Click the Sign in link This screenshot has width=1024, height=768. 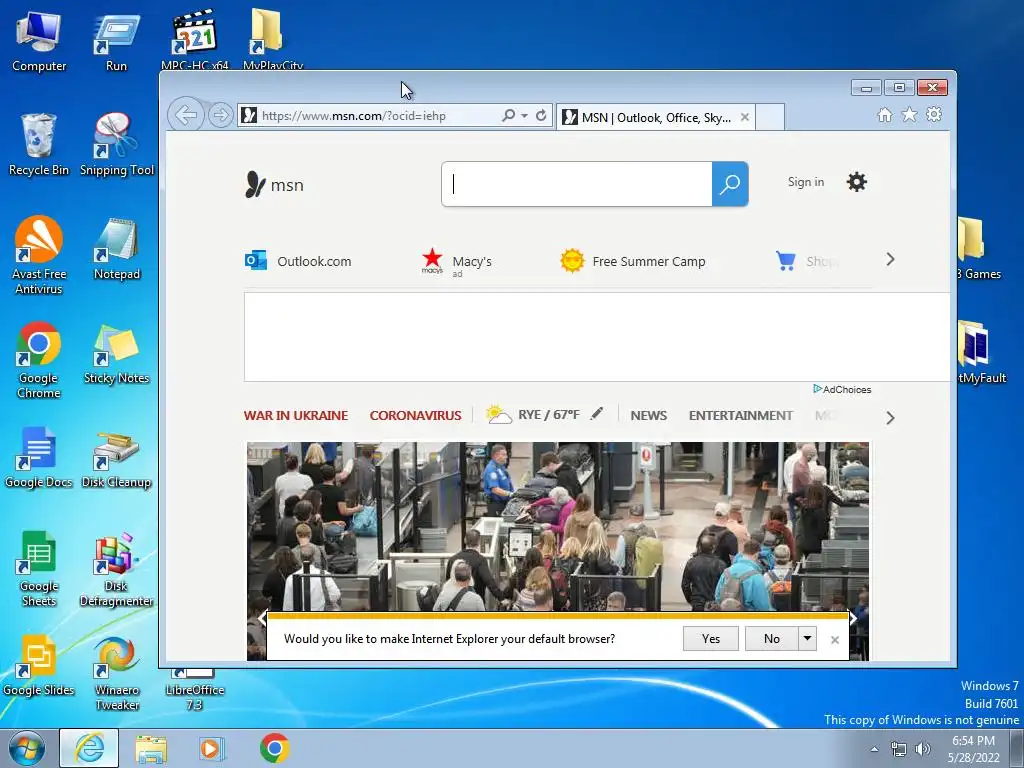coord(805,182)
